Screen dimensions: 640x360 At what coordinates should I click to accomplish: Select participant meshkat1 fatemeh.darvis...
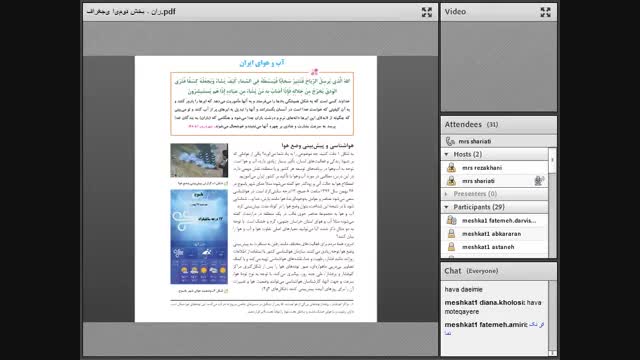[494, 220]
